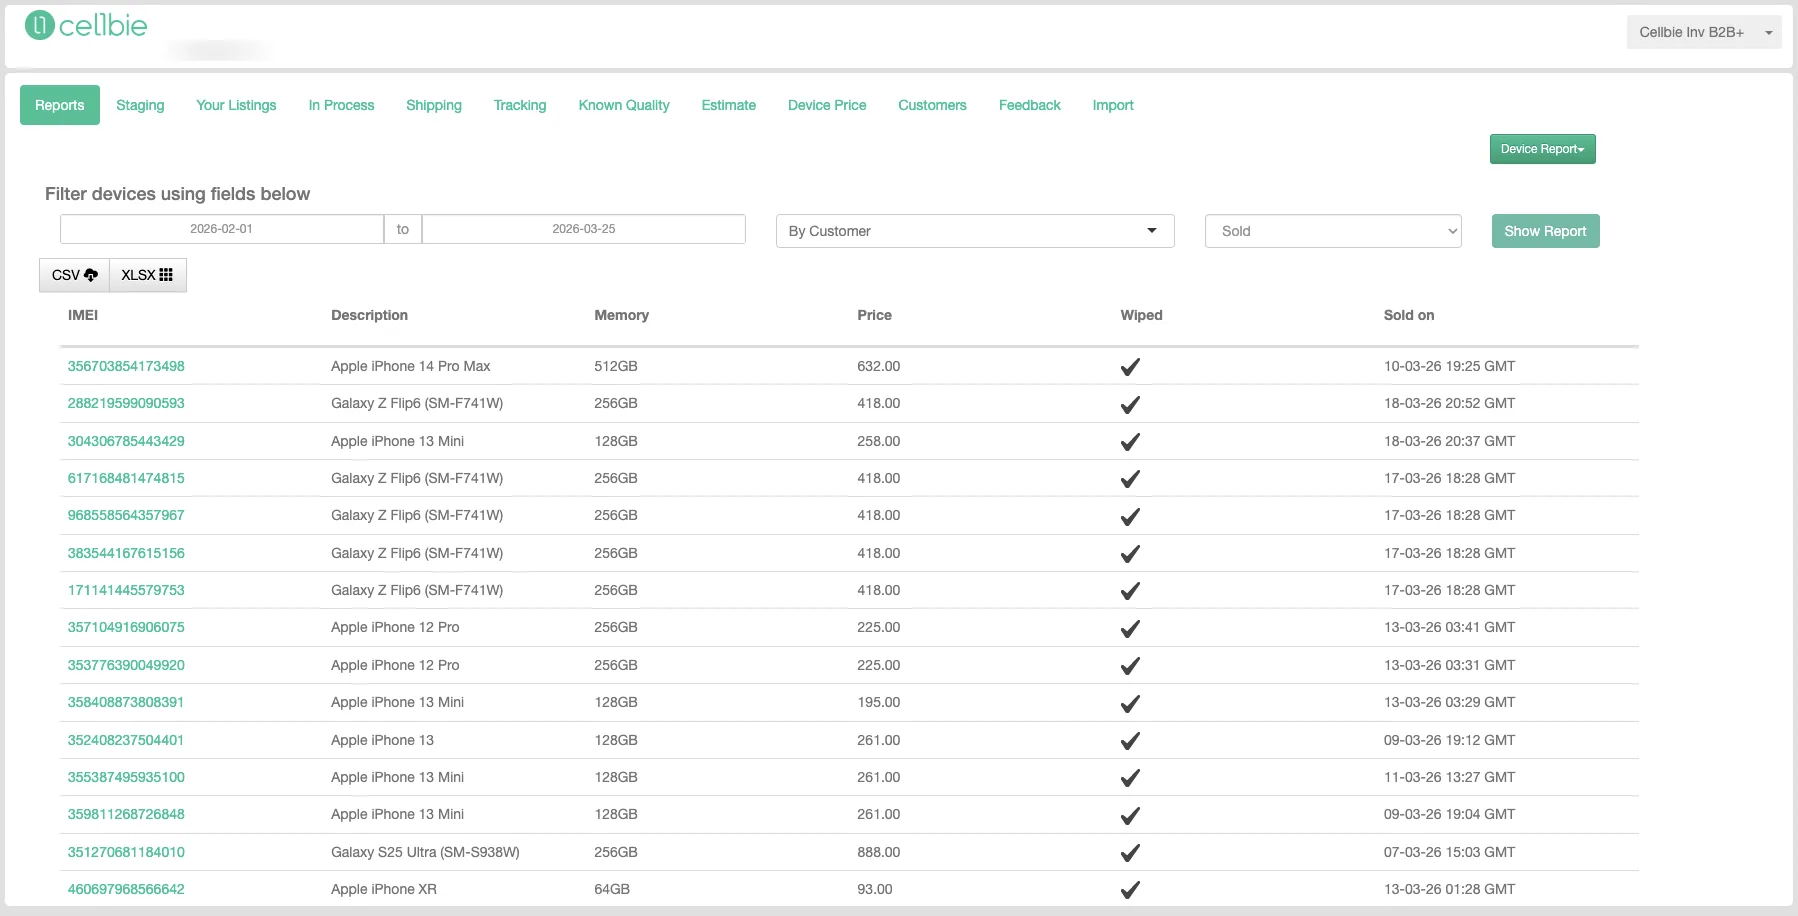The image size is (1798, 916).
Task: Click the end date field 2026-03-25
Action: (x=584, y=229)
